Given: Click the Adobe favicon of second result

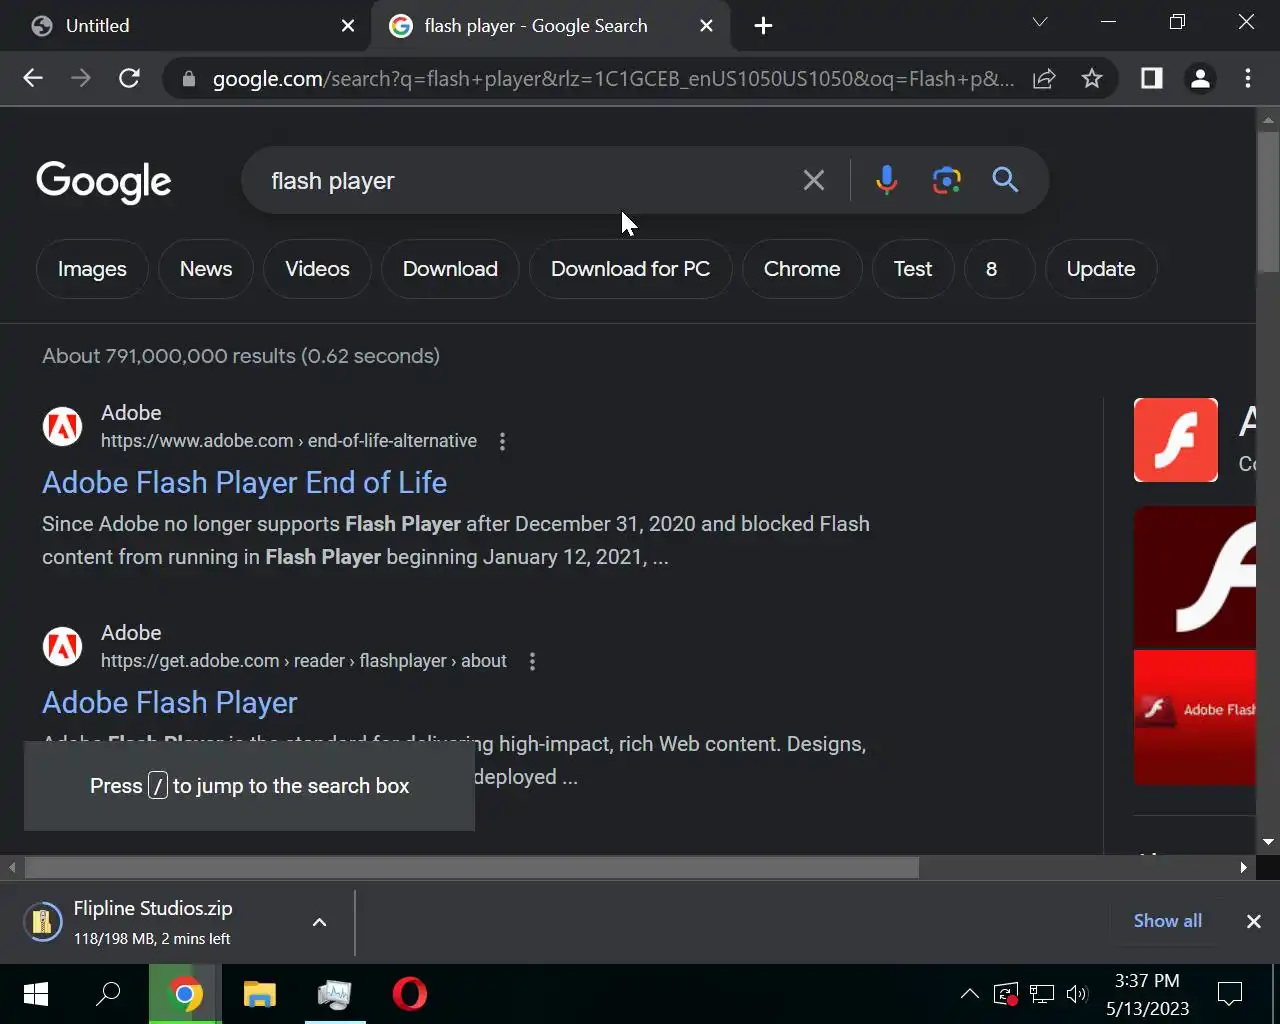Looking at the screenshot, I should tap(62, 646).
